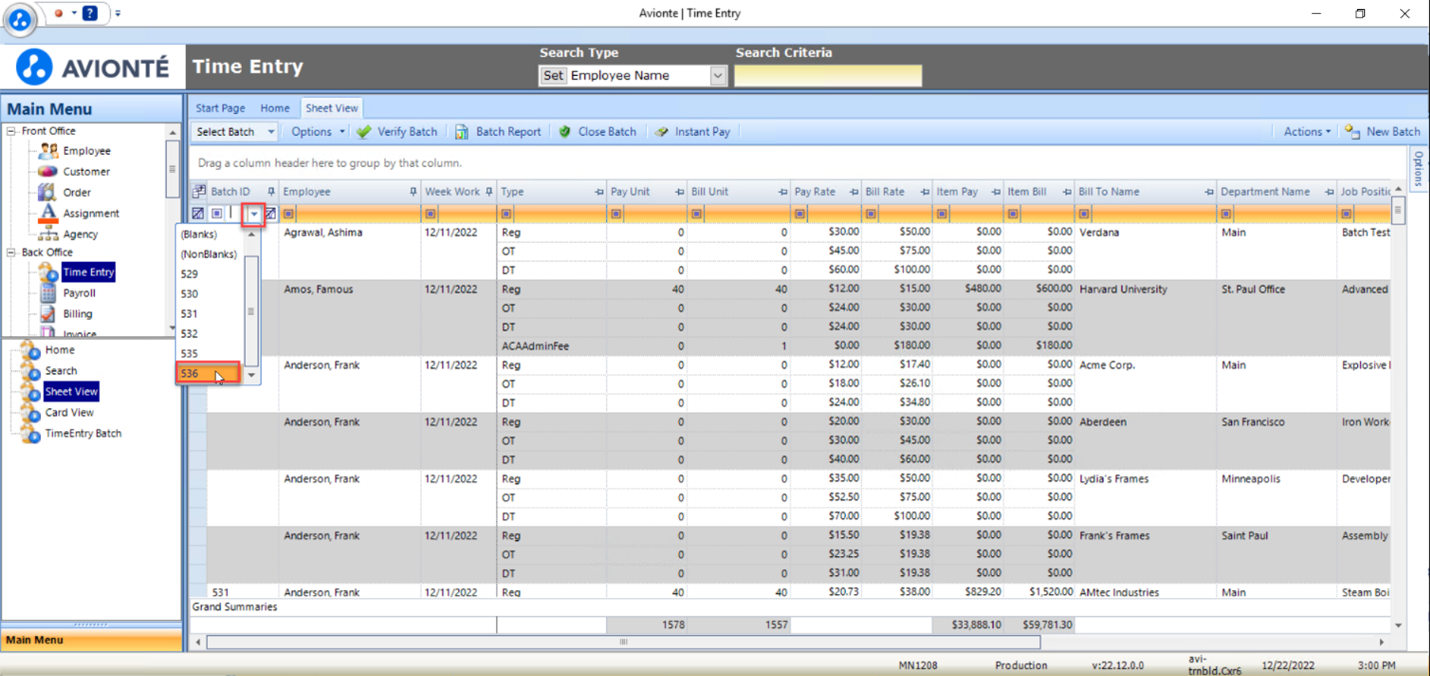This screenshot has height=676, width=1430.
Task: Toggle pin on Bill Unit column header
Action: tap(783, 192)
